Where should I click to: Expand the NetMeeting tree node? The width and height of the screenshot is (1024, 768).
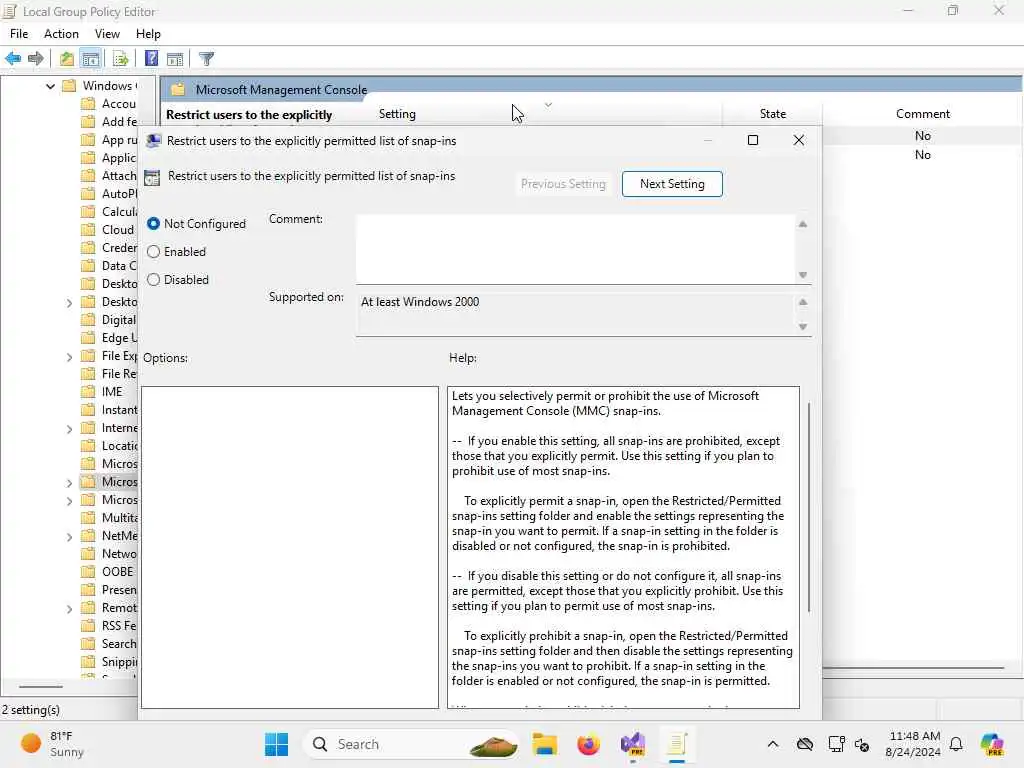69,536
